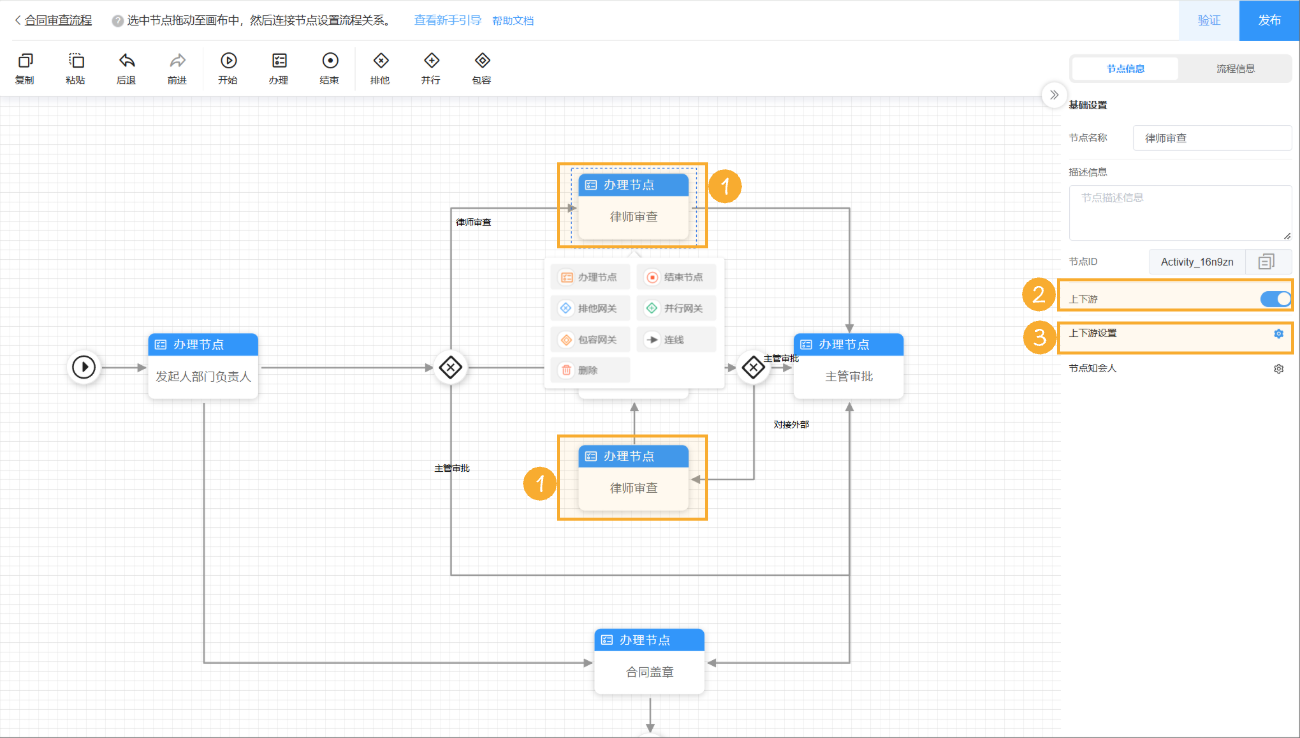Switch to the 流程信息 tab
The image size is (1300, 738).
point(1235,69)
